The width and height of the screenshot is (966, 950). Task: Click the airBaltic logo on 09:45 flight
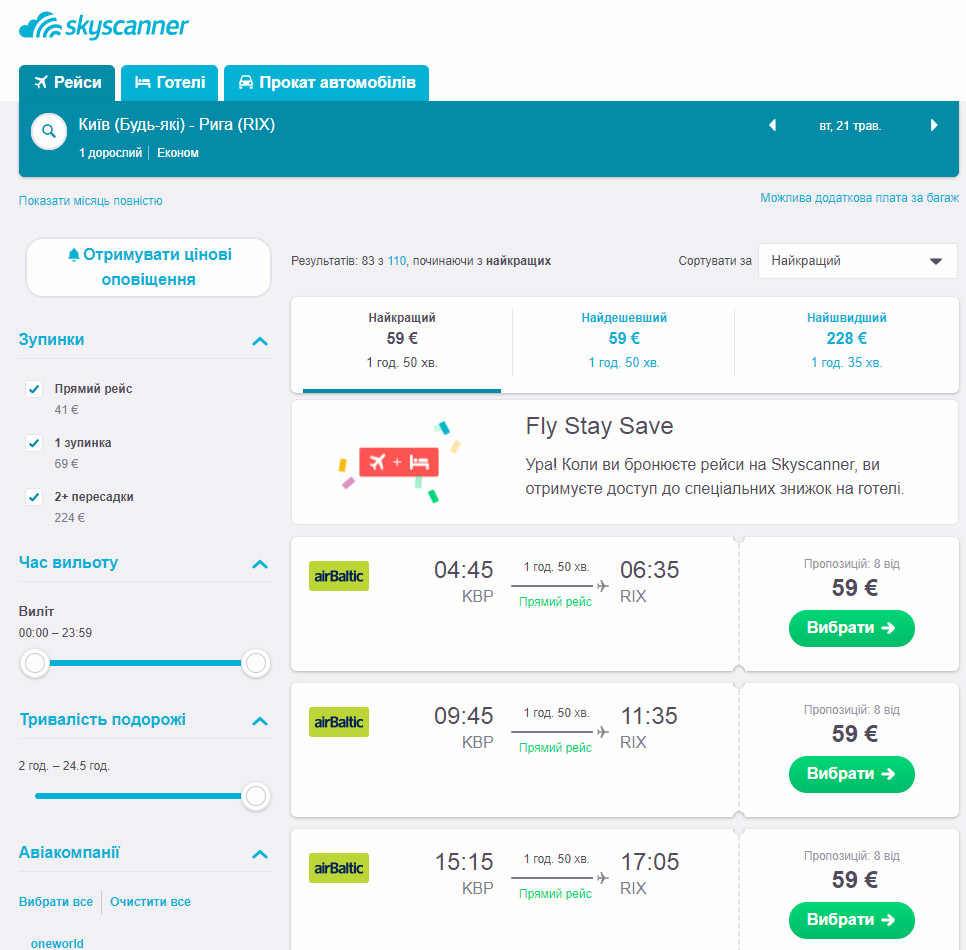339,722
